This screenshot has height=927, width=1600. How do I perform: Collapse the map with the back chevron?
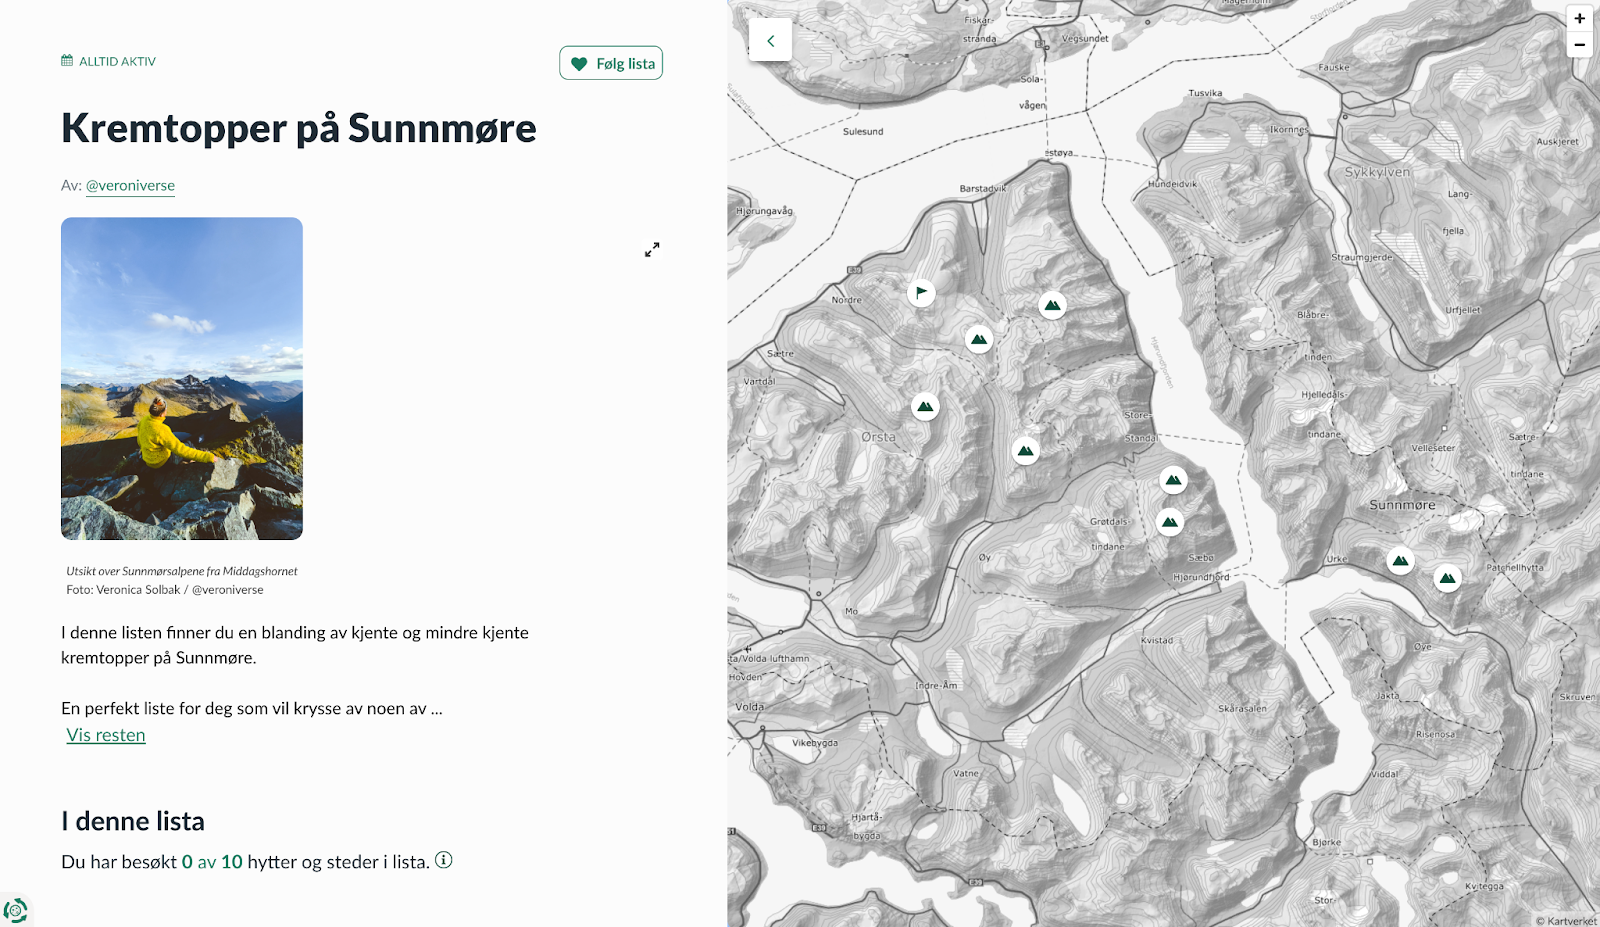pos(770,41)
